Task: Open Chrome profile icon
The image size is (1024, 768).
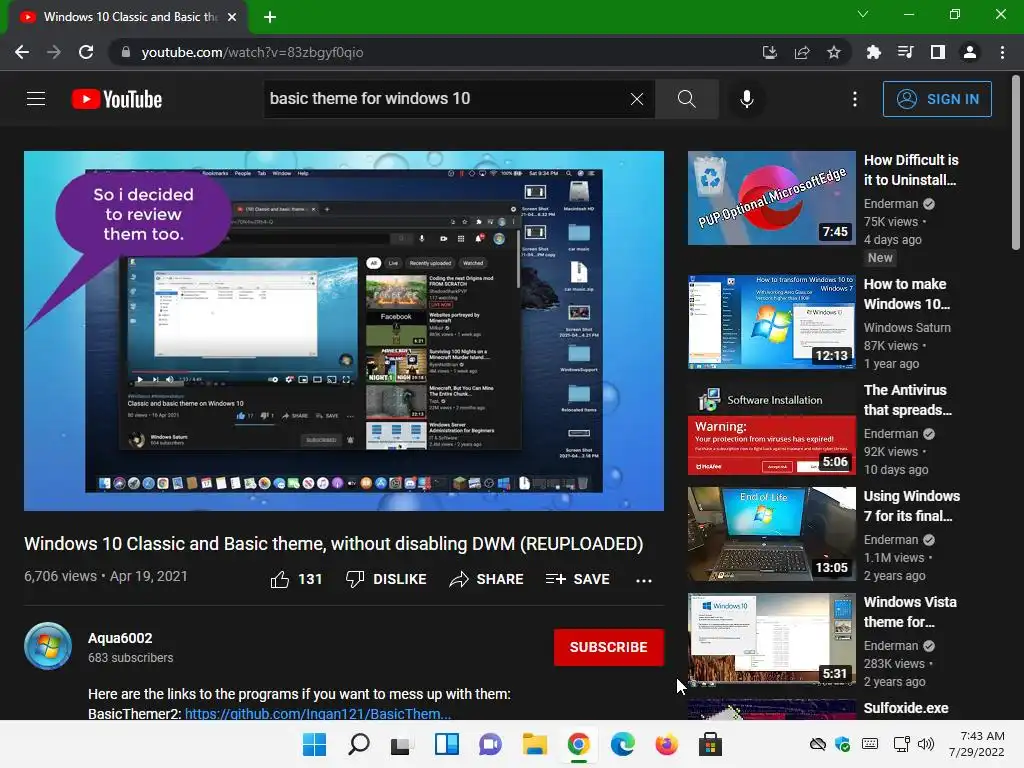Action: [970, 52]
